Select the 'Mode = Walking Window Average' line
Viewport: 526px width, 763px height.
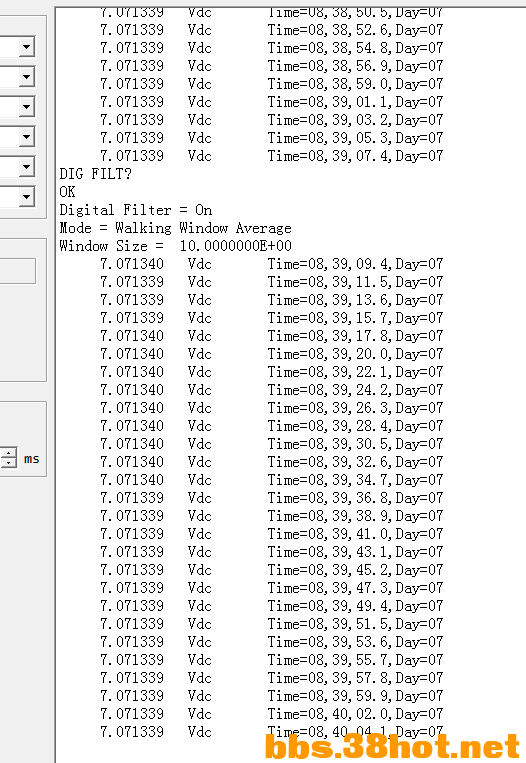(x=175, y=228)
